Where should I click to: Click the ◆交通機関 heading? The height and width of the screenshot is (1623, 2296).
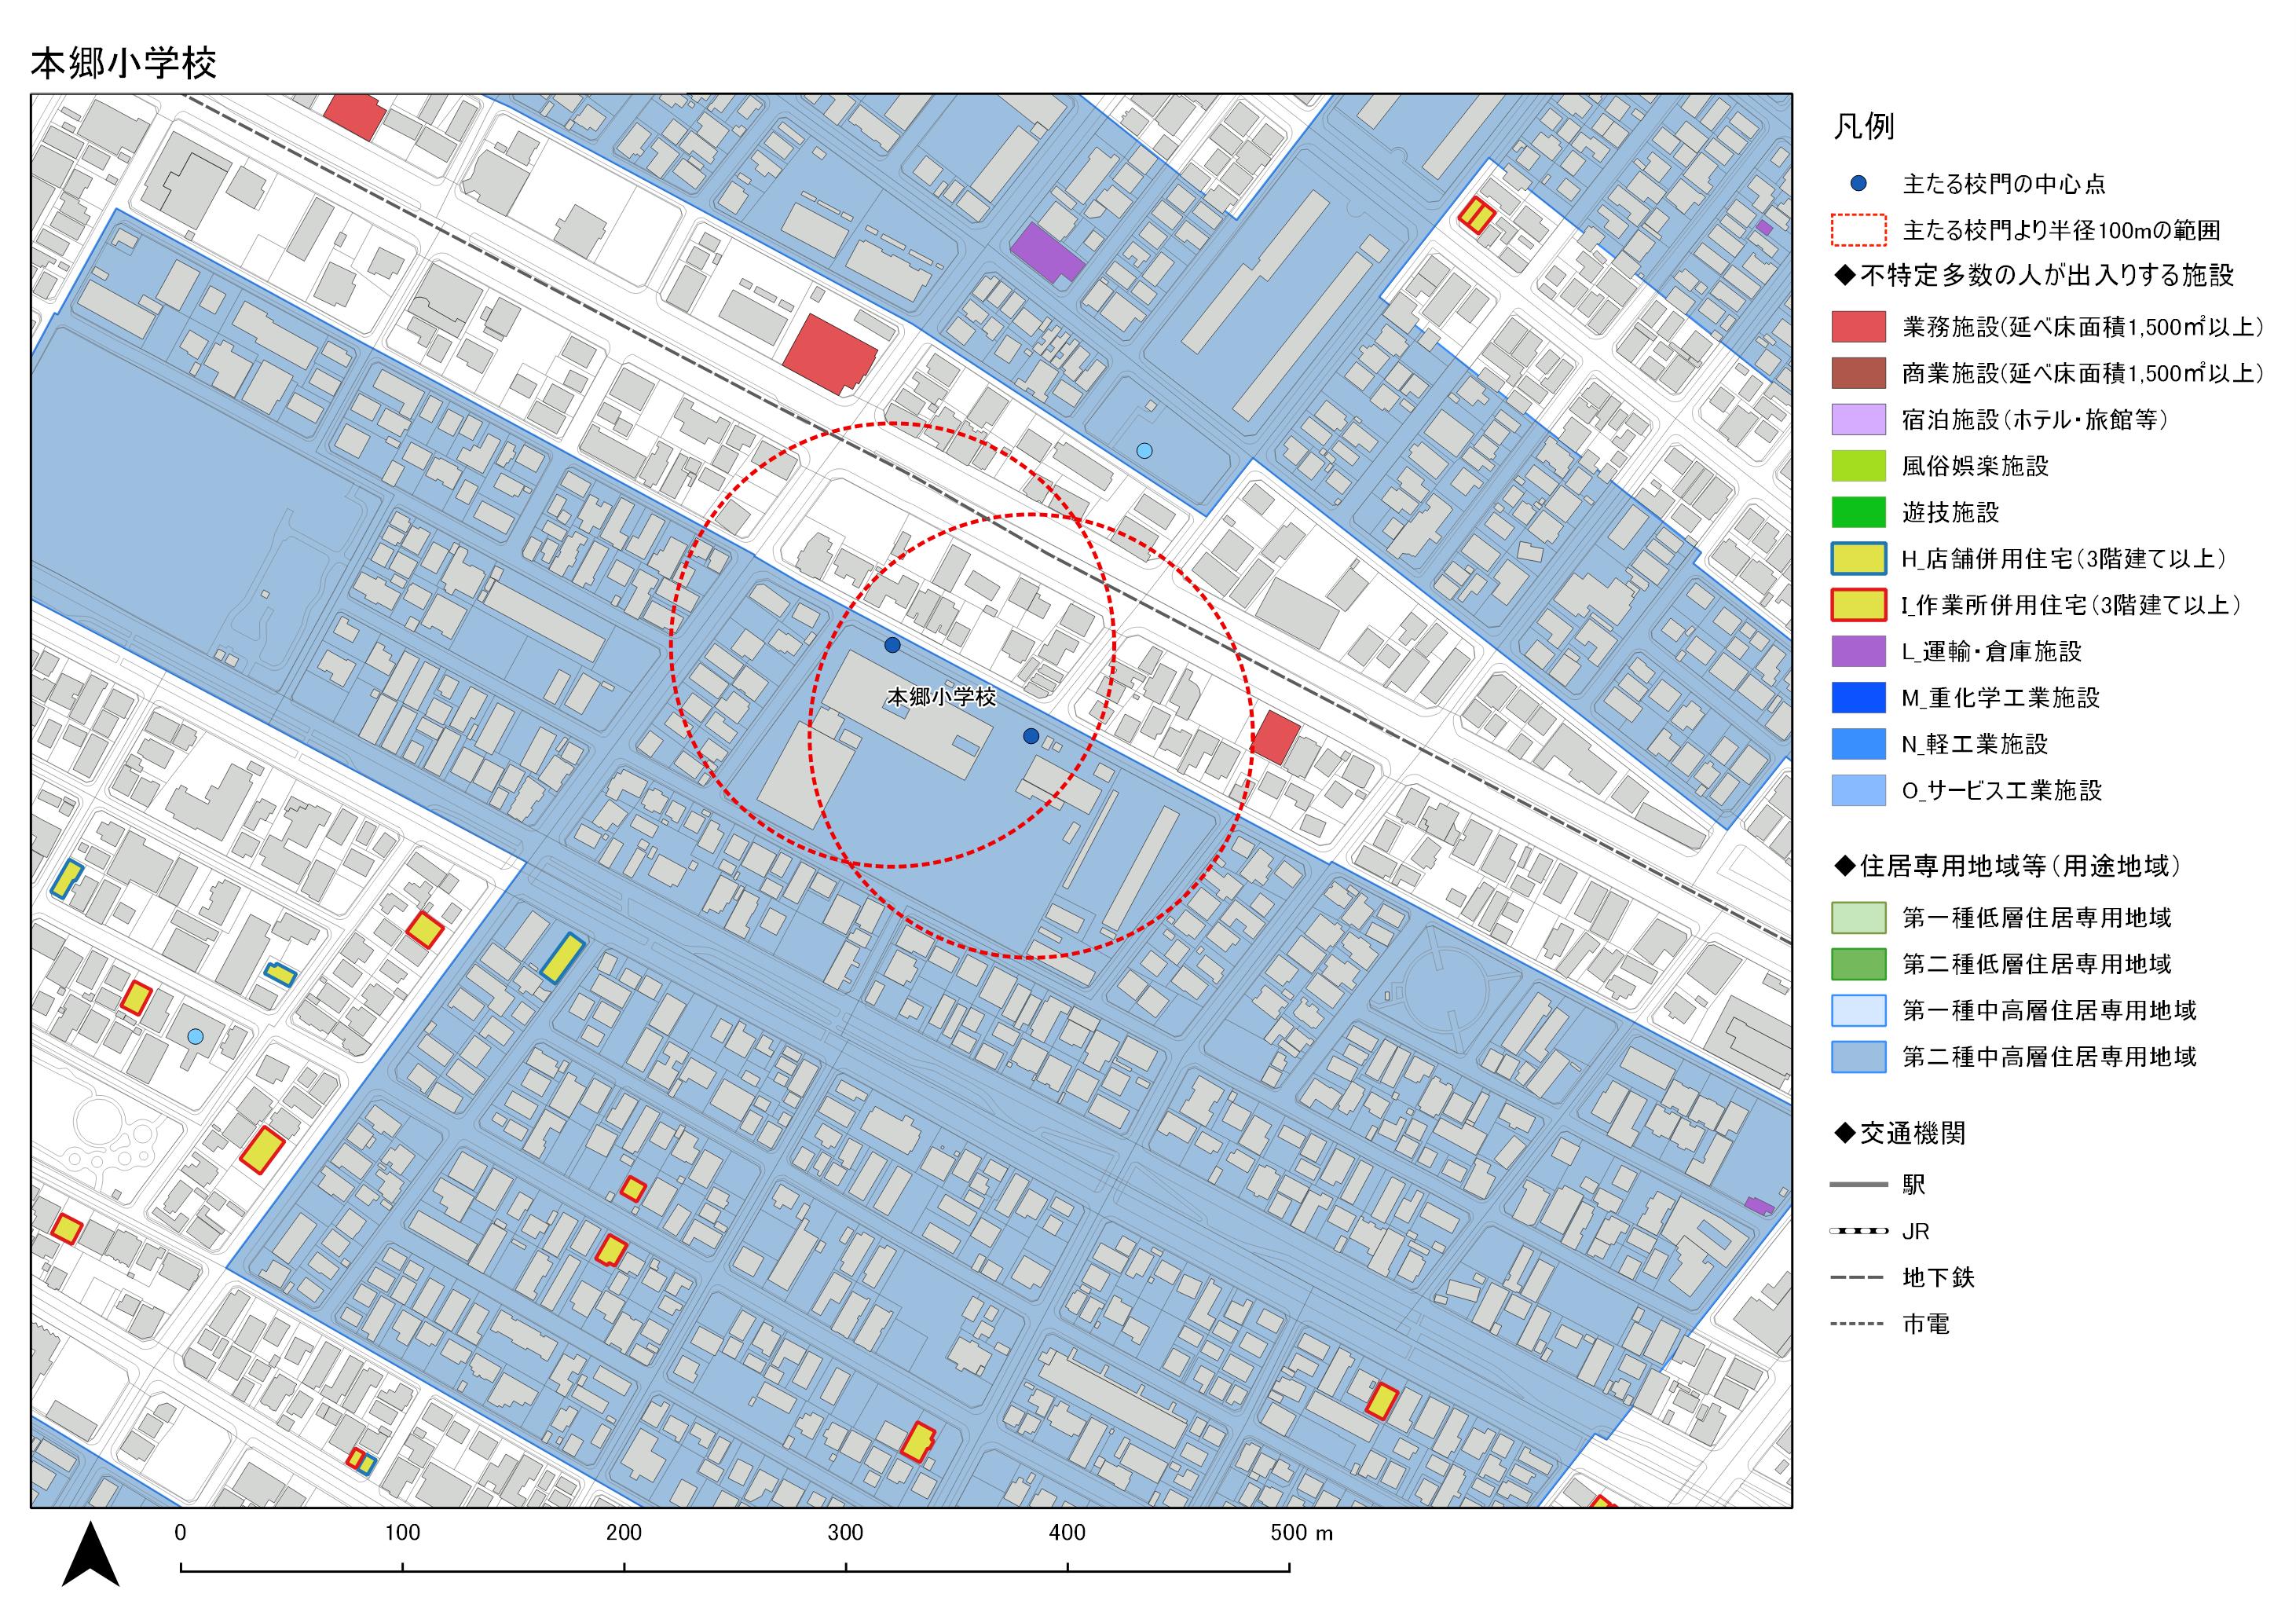[1899, 1134]
